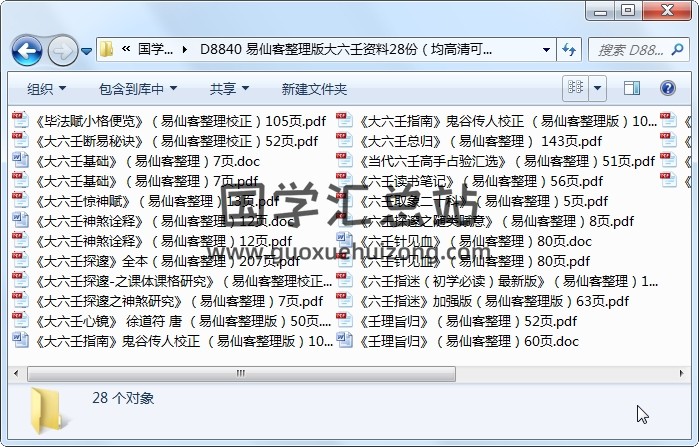Select PDF icon of 当代六壬高手占验汇选 51页
The height and width of the screenshot is (447, 699).
344,160
